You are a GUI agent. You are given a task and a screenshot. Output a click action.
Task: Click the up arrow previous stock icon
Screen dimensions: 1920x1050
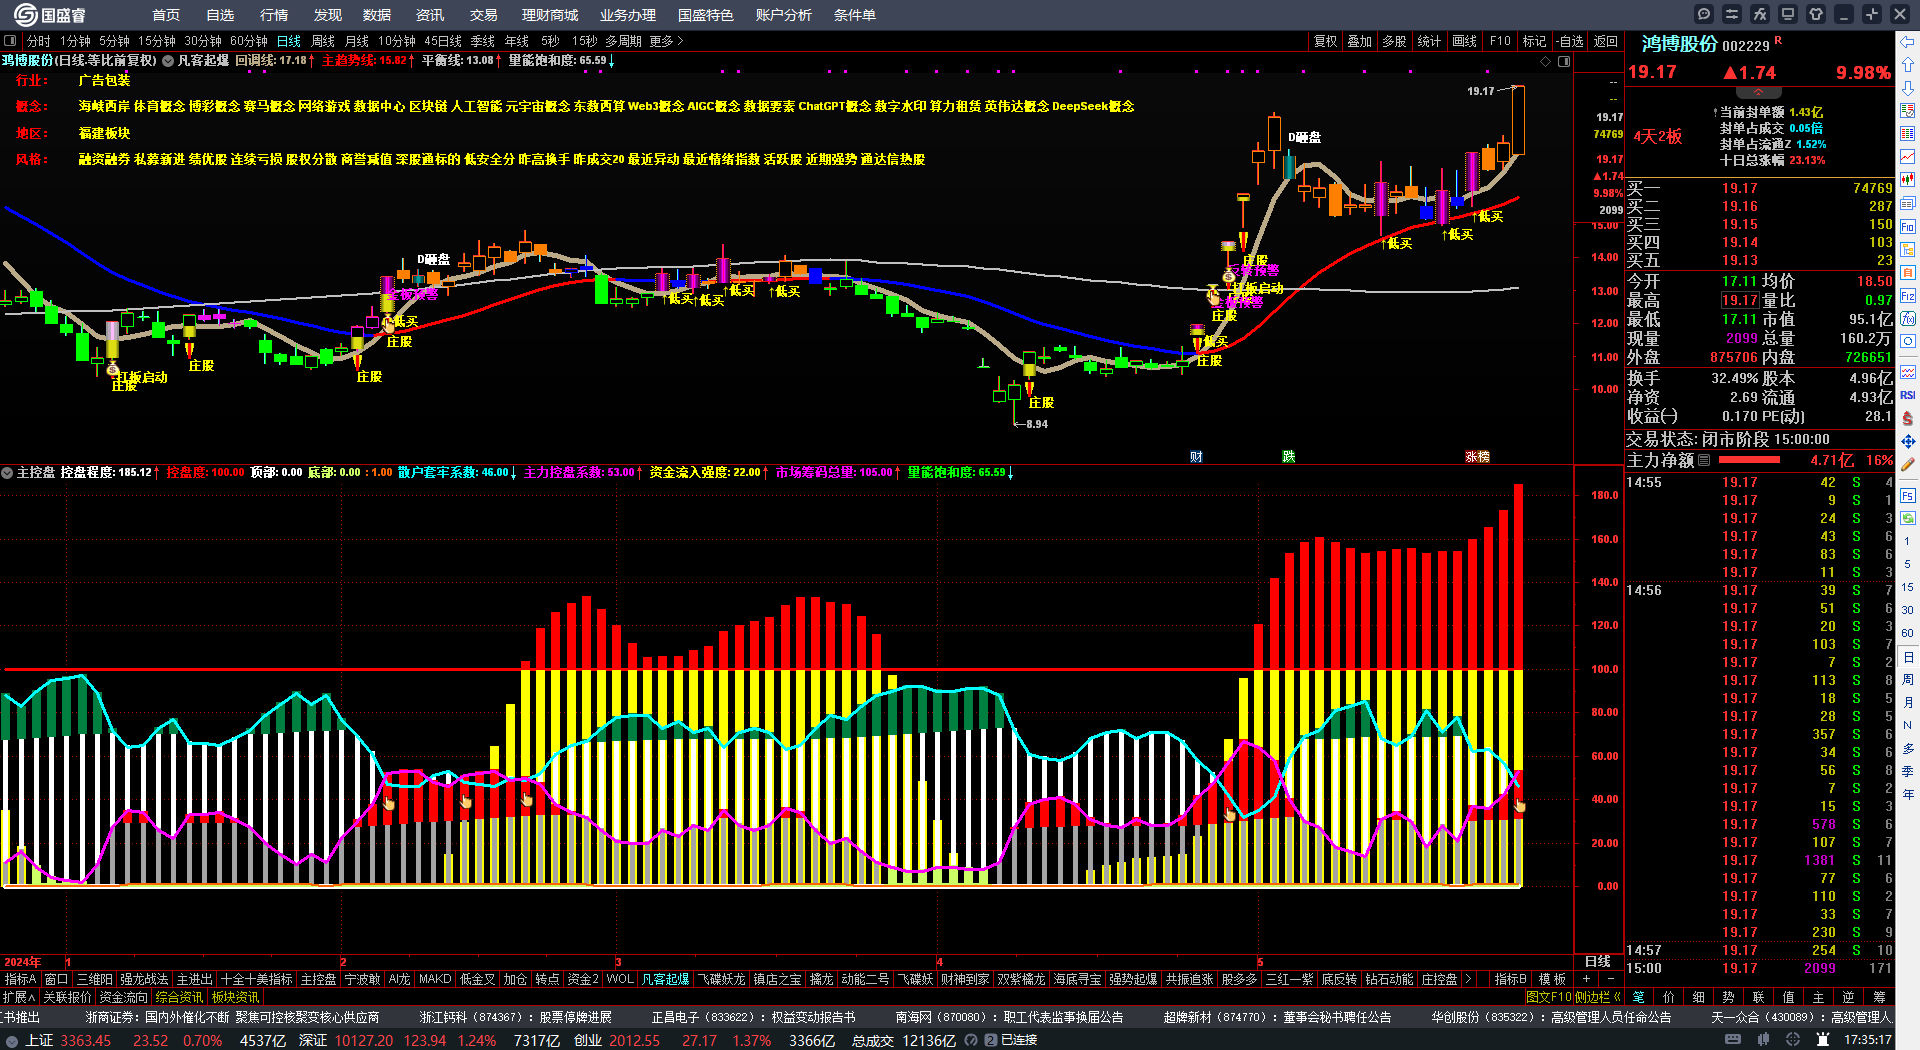tap(1908, 65)
